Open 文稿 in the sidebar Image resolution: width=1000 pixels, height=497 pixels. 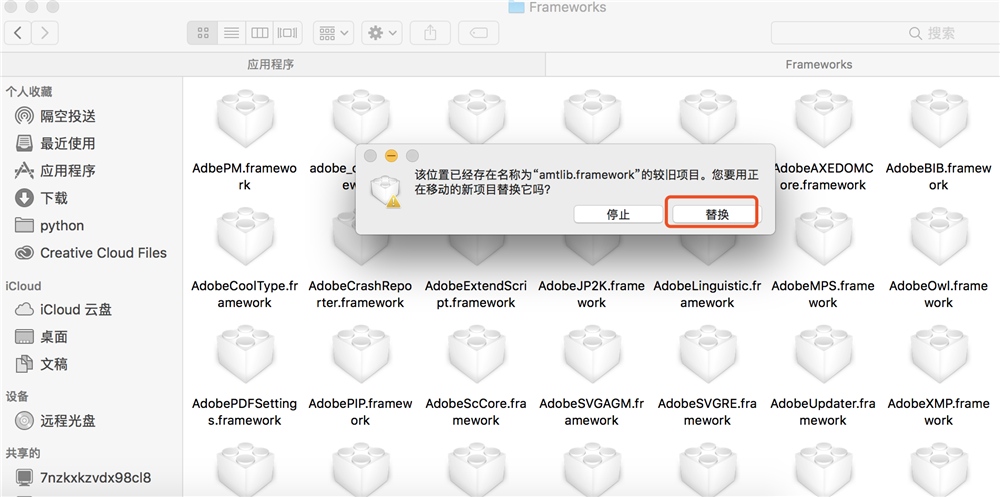click(41, 364)
